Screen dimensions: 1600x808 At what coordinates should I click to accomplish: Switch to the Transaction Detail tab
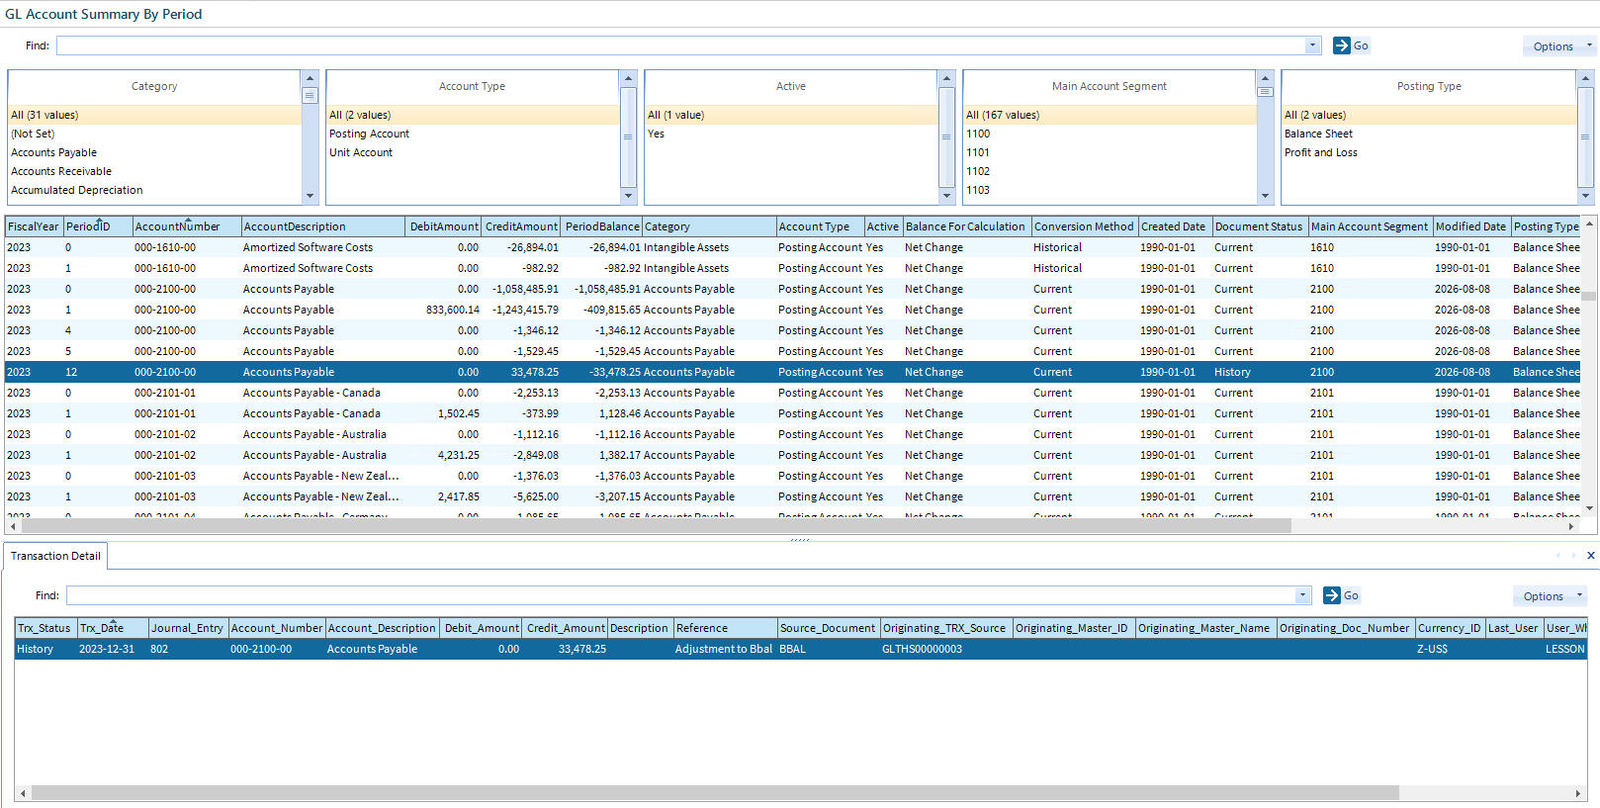[x=56, y=556]
